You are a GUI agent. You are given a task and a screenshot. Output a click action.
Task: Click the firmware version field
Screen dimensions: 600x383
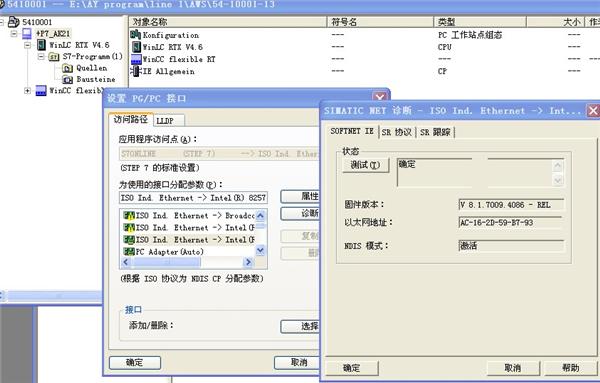tap(511, 205)
